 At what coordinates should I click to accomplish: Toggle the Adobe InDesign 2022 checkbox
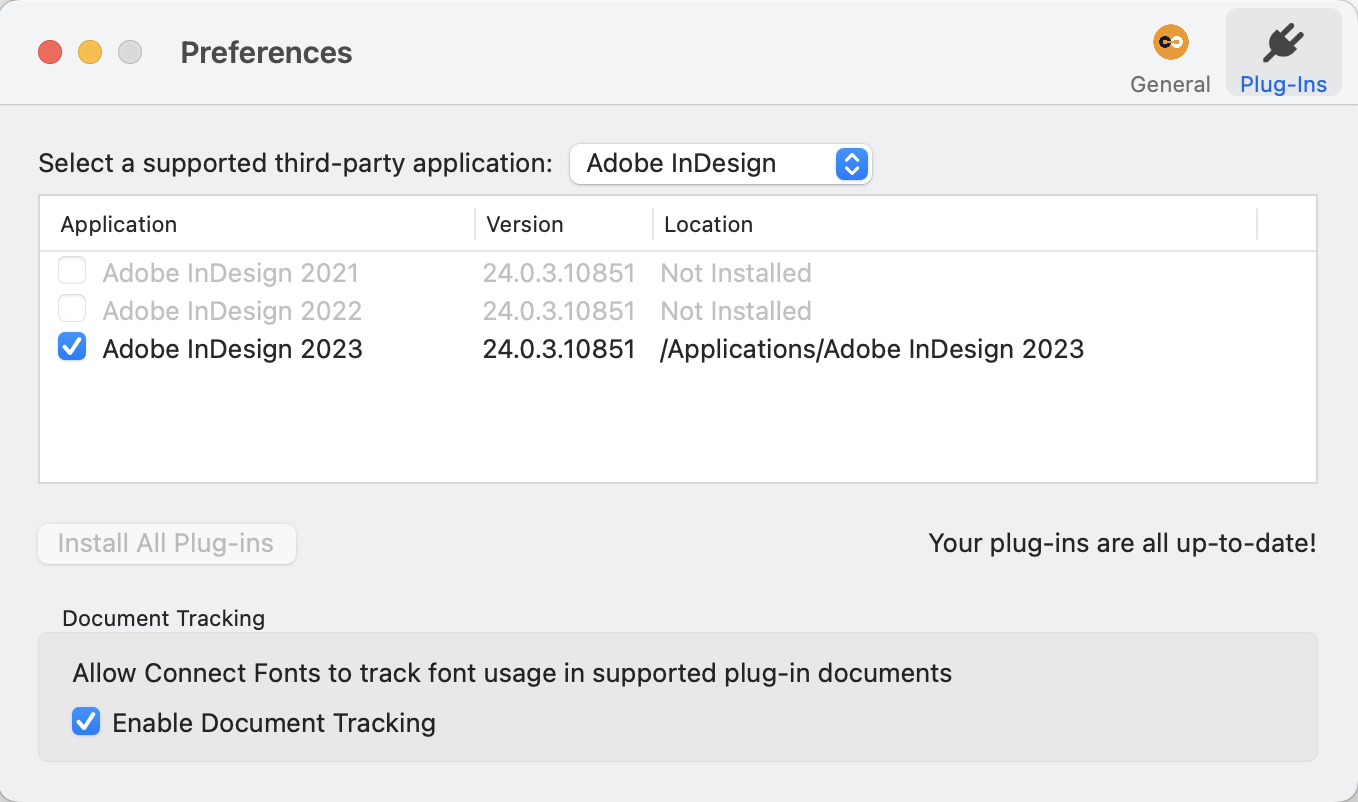click(72, 309)
